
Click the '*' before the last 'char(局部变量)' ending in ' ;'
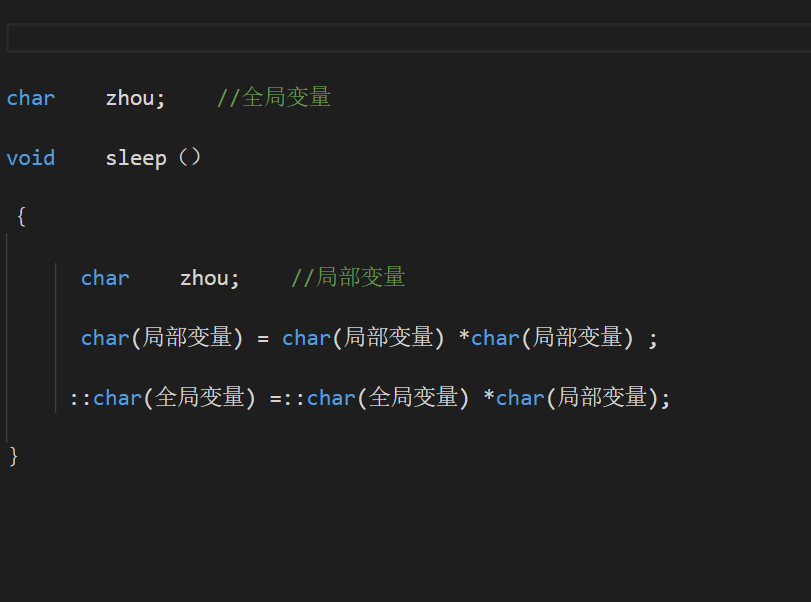[x=464, y=338]
